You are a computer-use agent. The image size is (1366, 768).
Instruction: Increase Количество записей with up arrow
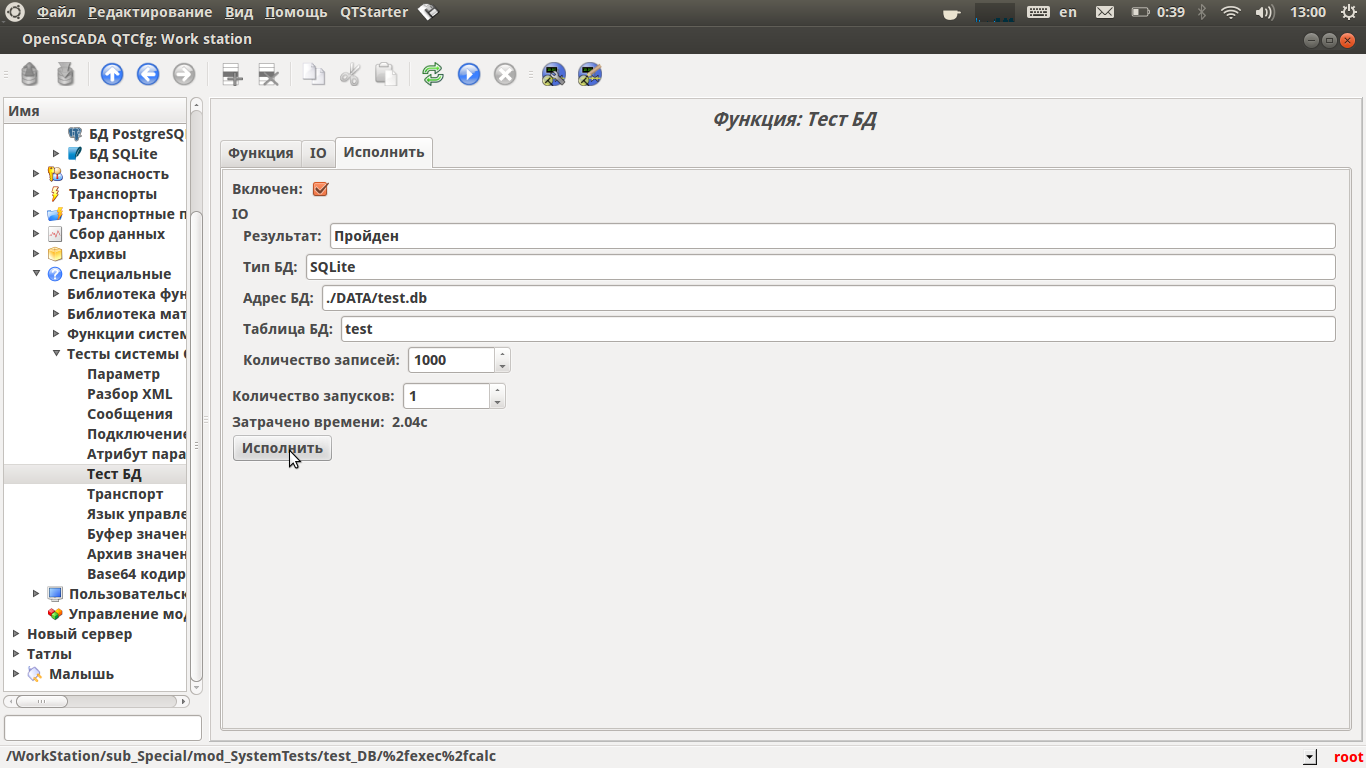pyautogui.click(x=502, y=354)
